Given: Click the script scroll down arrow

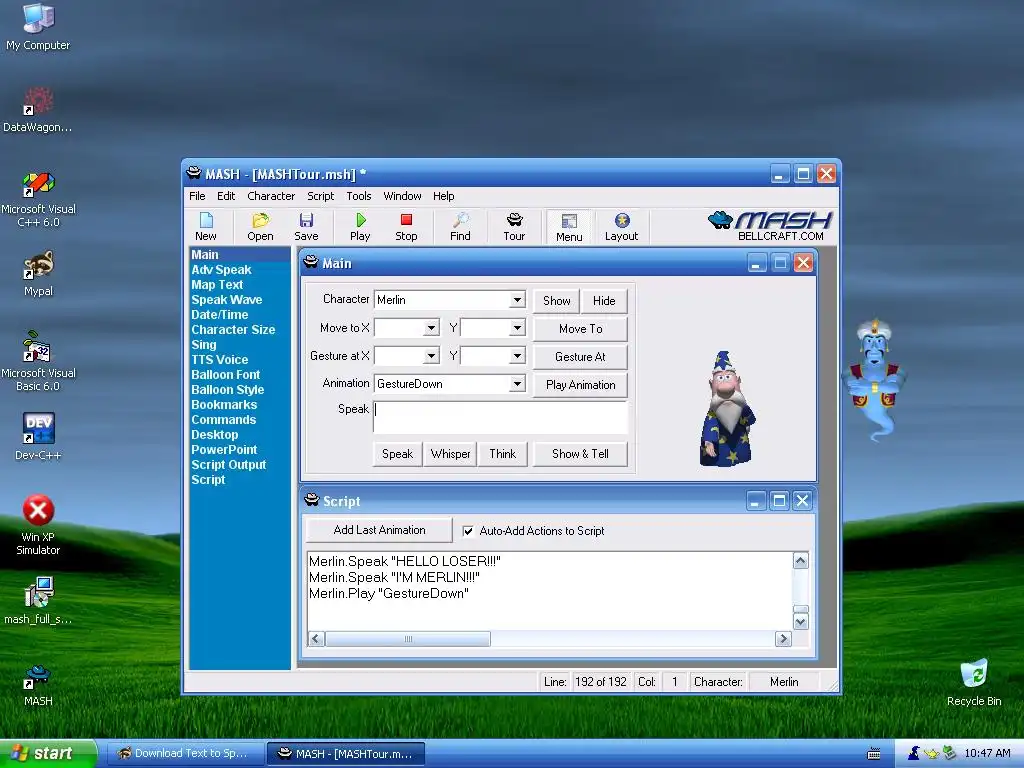Looking at the screenshot, I should (x=801, y=621).
